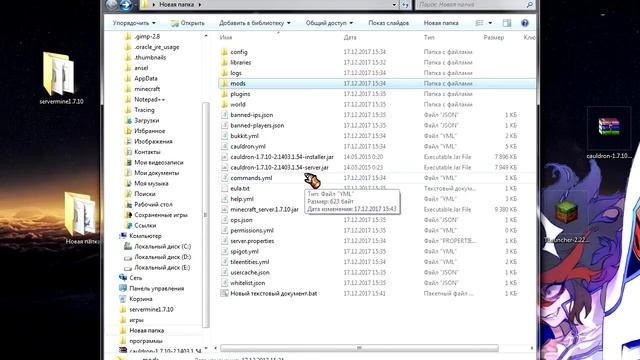Click the mods folder icon
The width and height of the screenshot is (640, 360).
point(224,83)
